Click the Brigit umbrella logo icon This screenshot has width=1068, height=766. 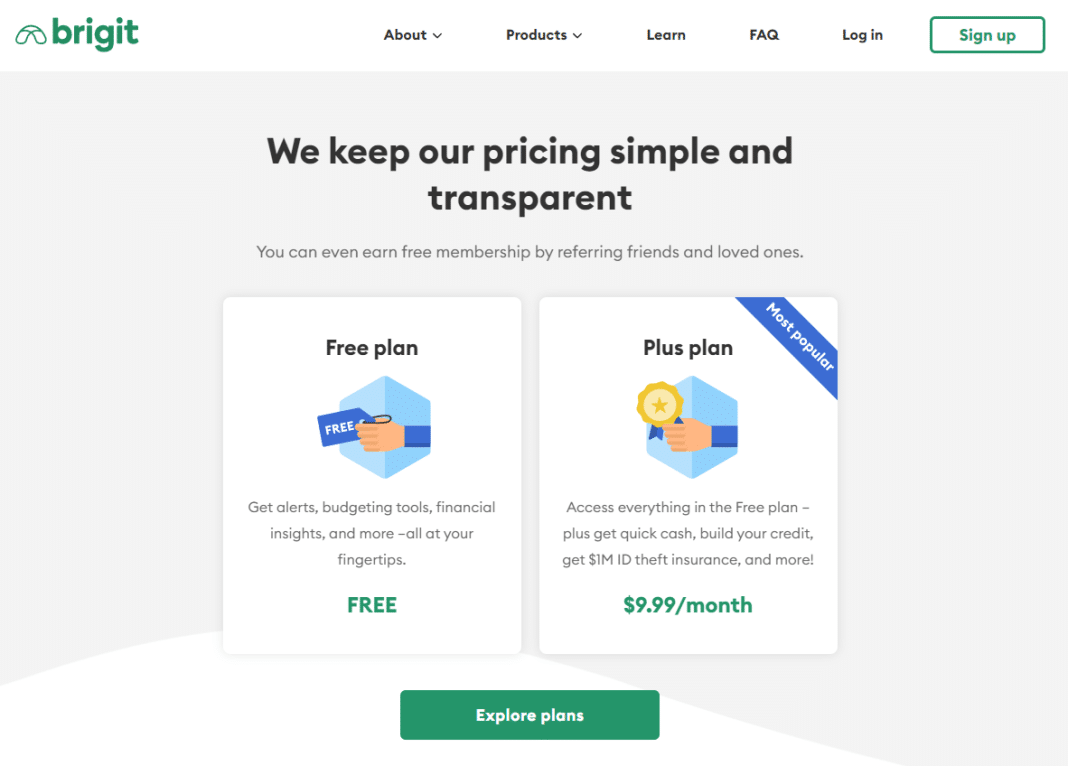[x=31, y=35]
